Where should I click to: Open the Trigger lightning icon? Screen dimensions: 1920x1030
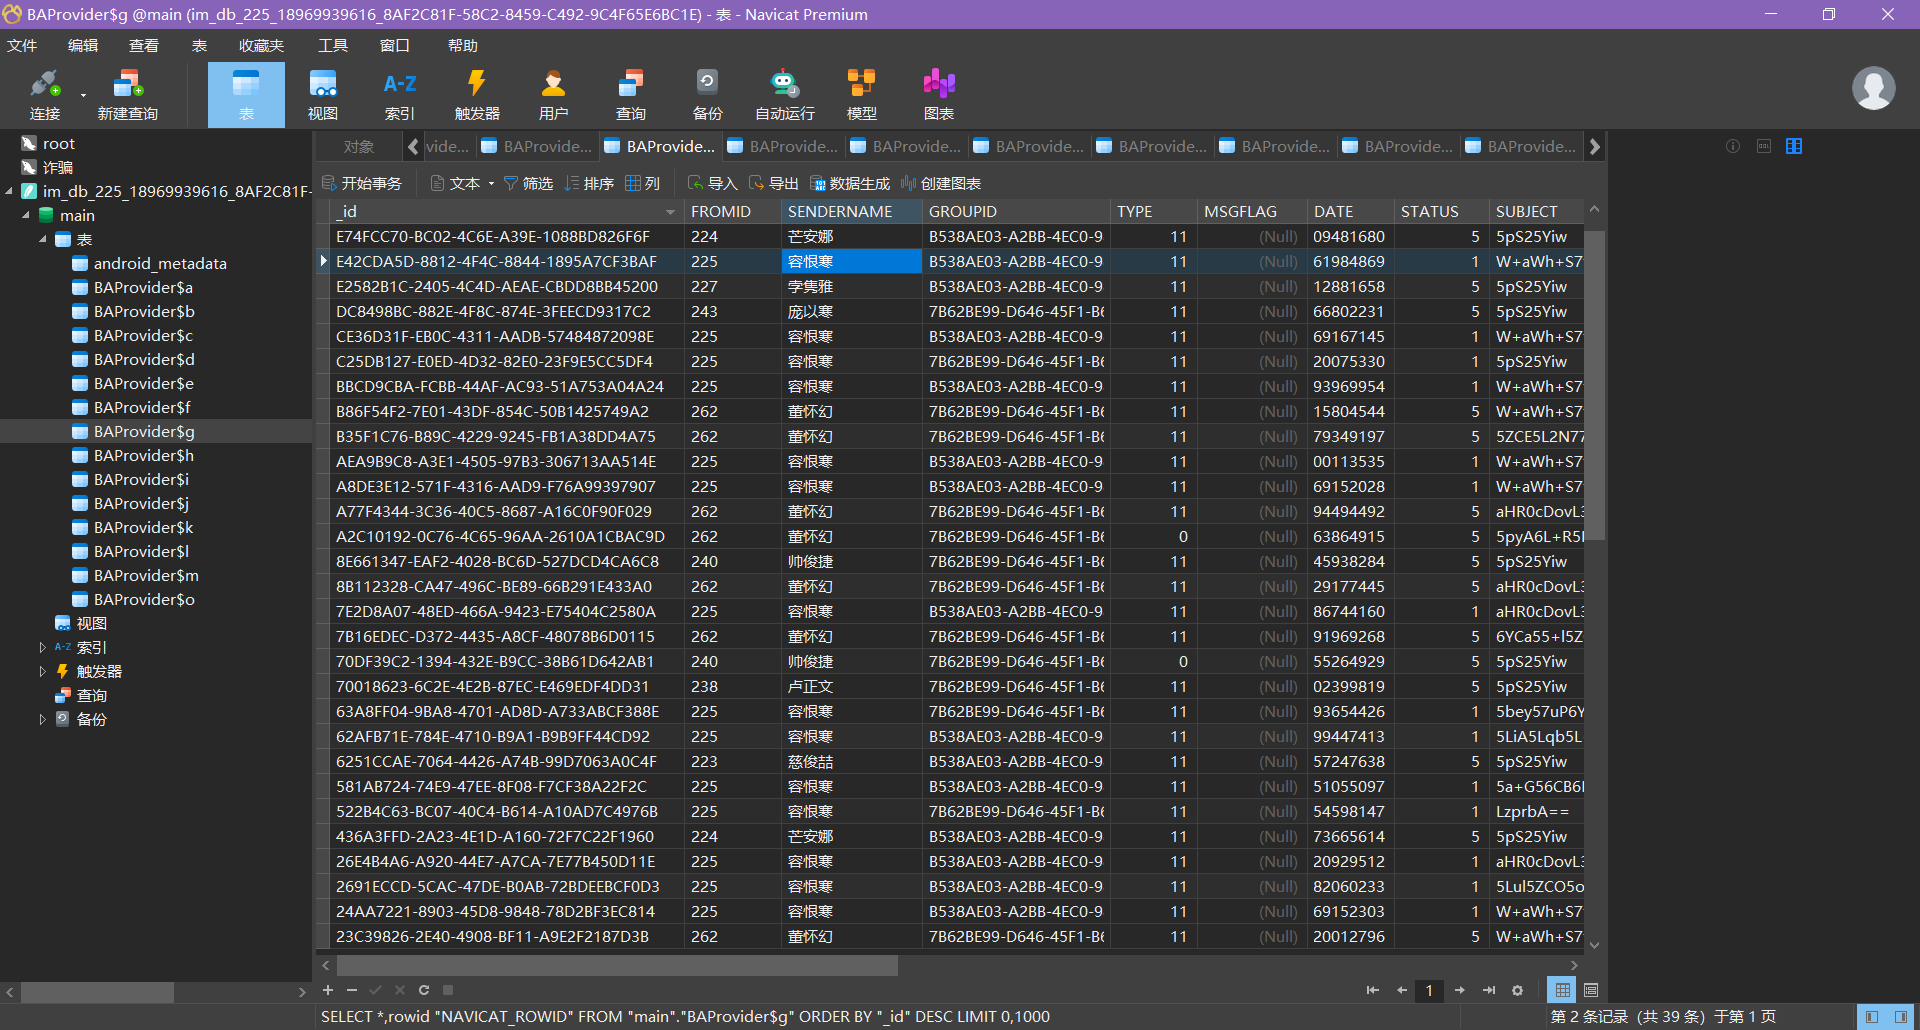coord(477,95)
